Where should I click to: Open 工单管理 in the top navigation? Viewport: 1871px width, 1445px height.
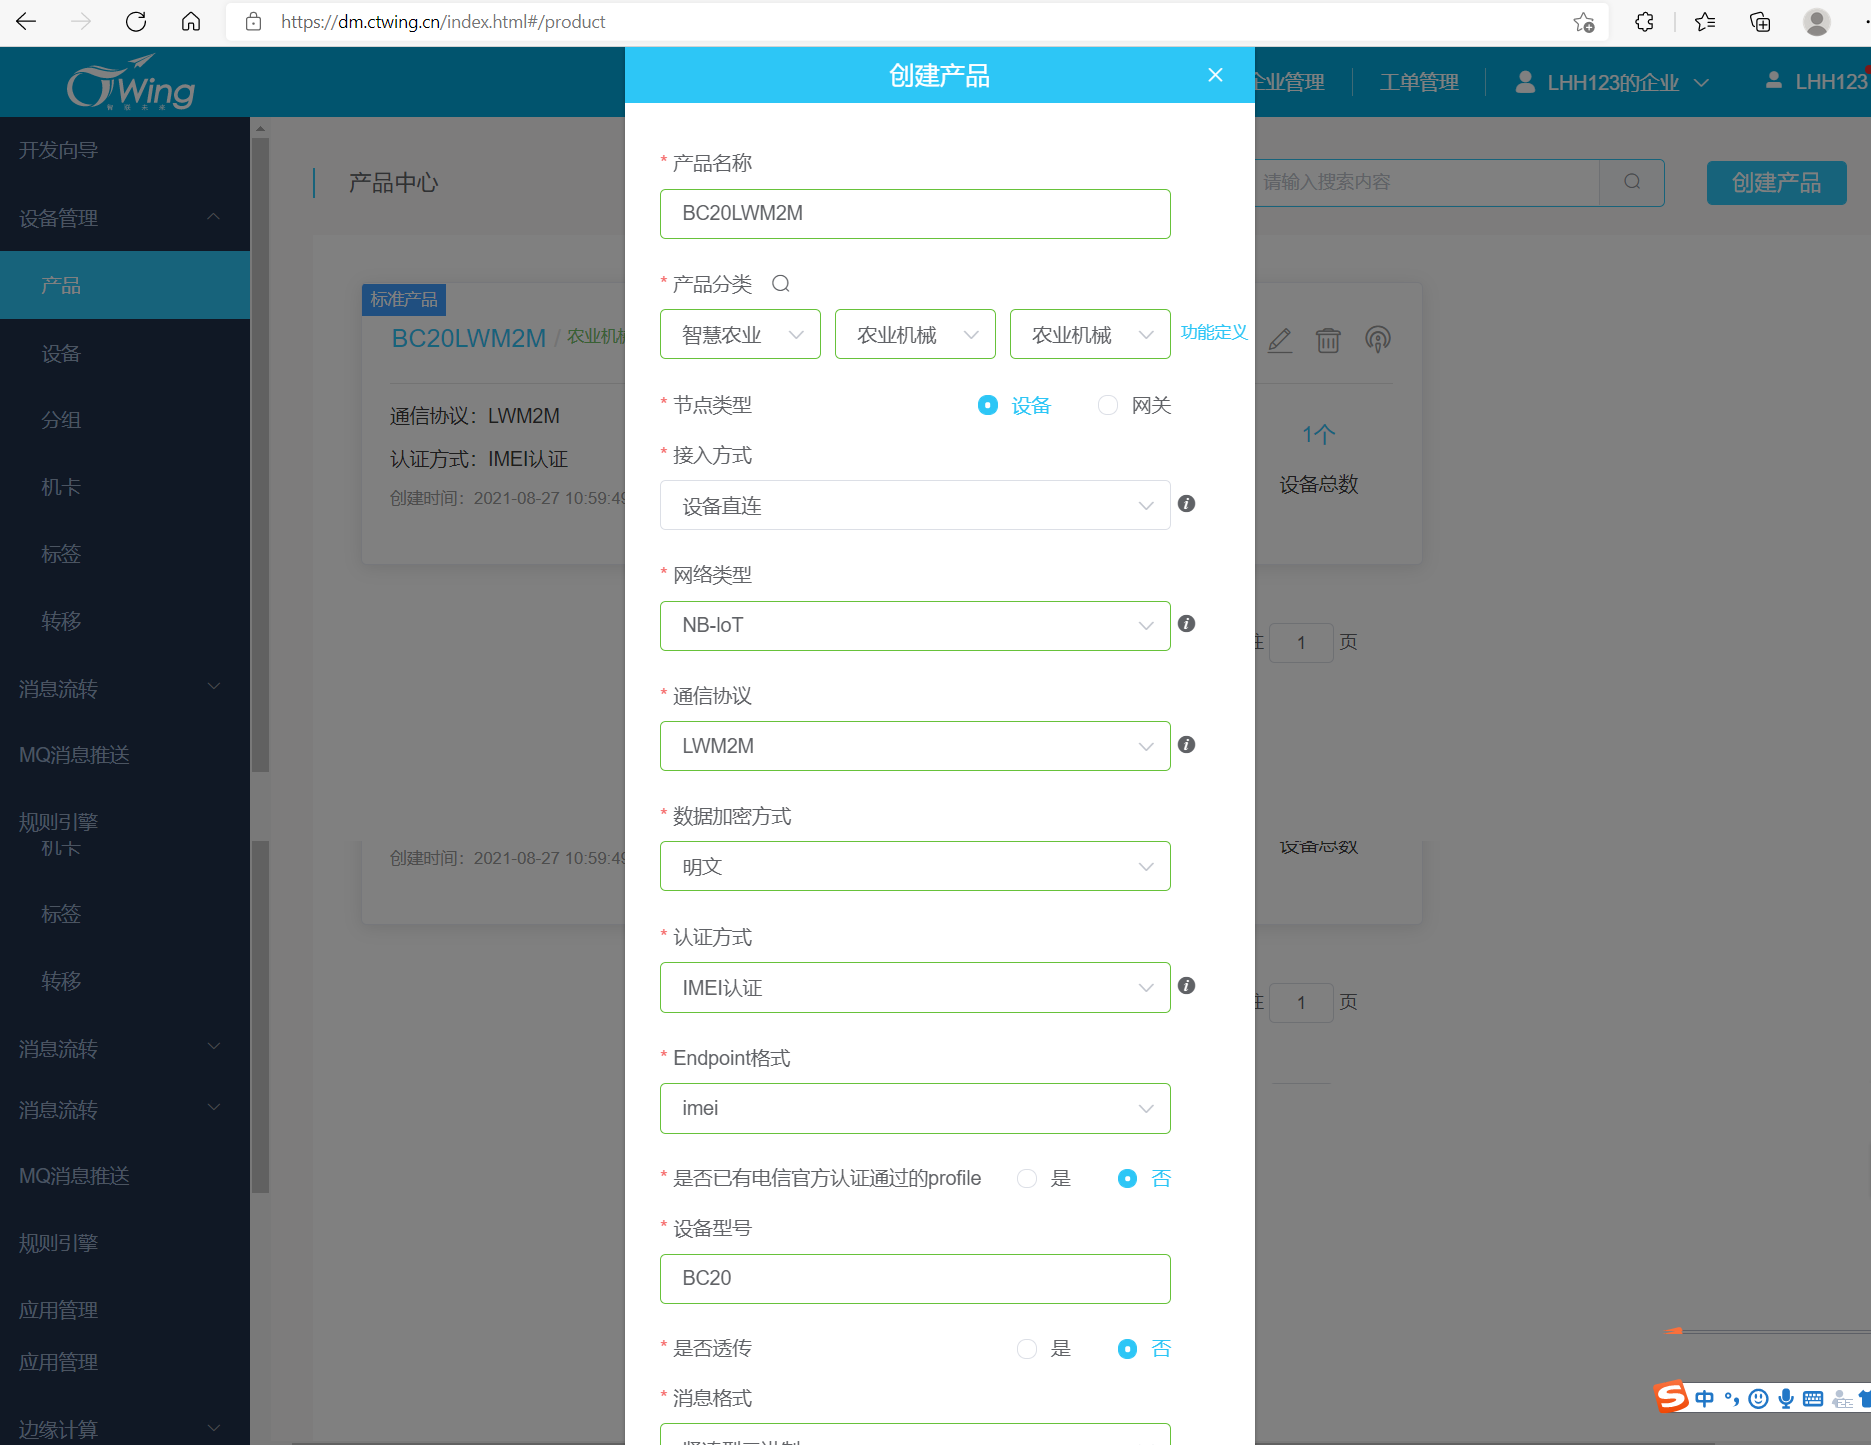1419,82
